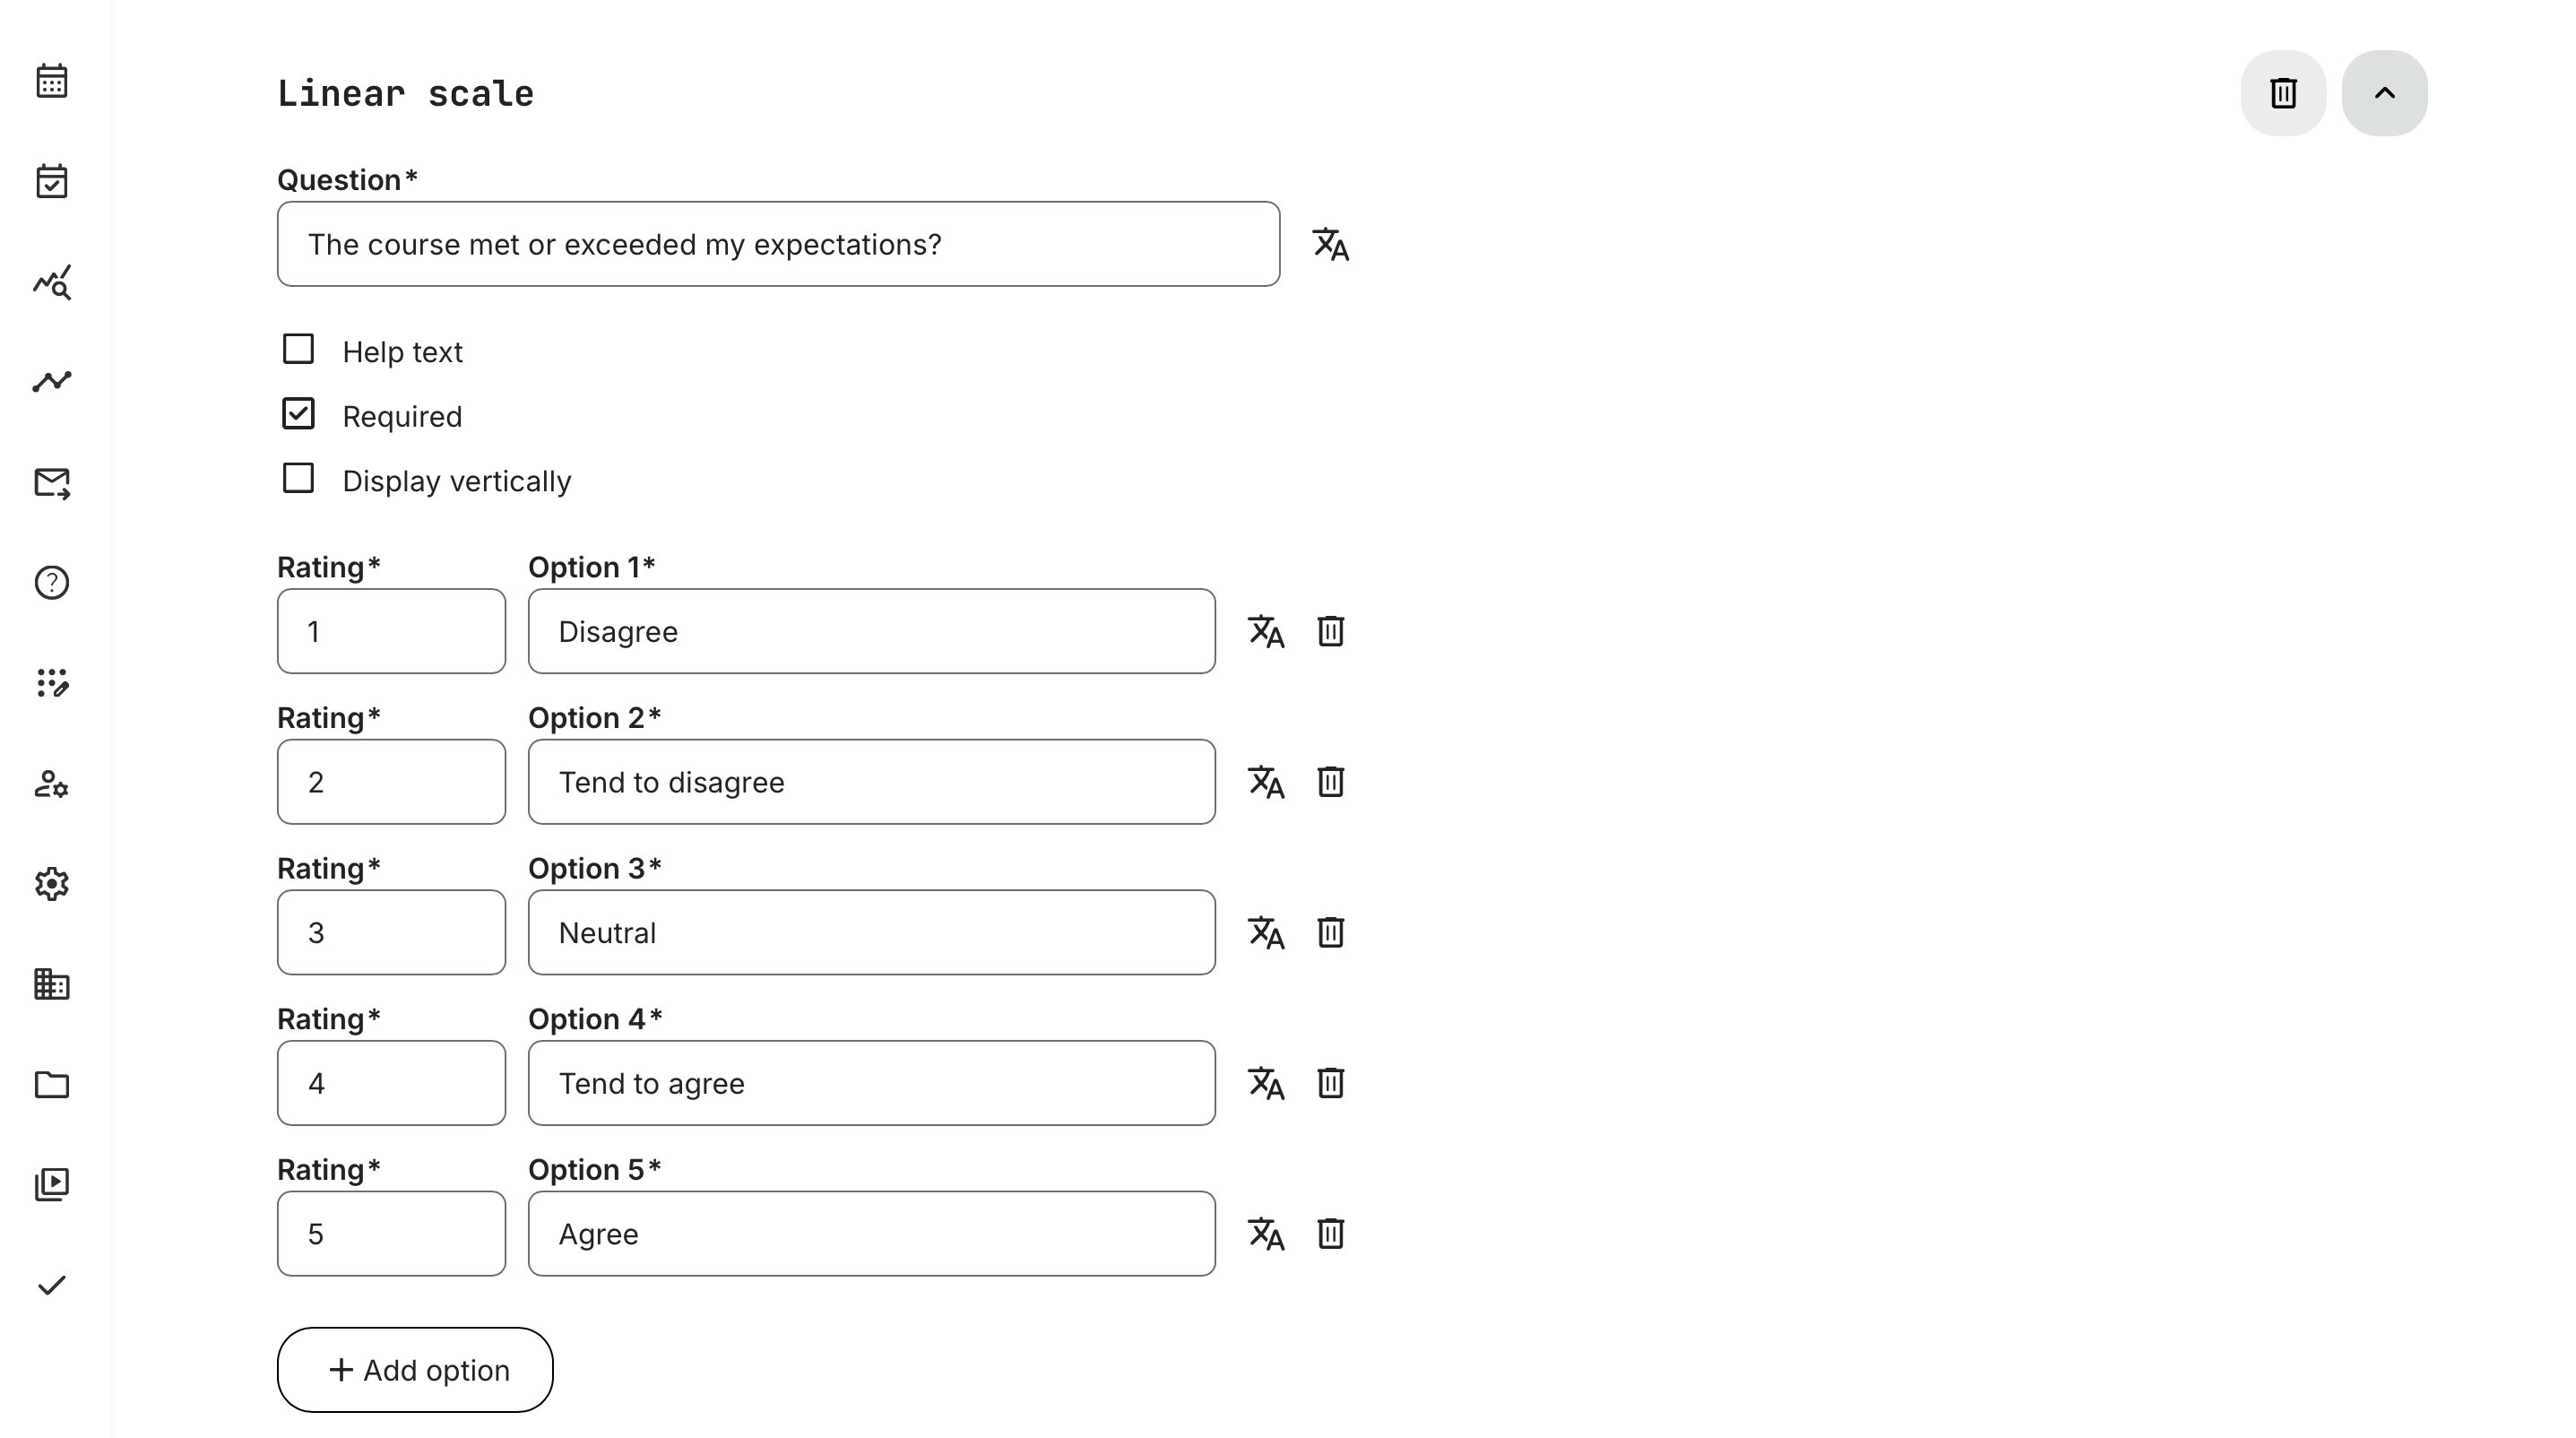The image size is (2576, 1438).
Task: Open translation for the Tend to agree option
Action: (x=1266, y=1083)
